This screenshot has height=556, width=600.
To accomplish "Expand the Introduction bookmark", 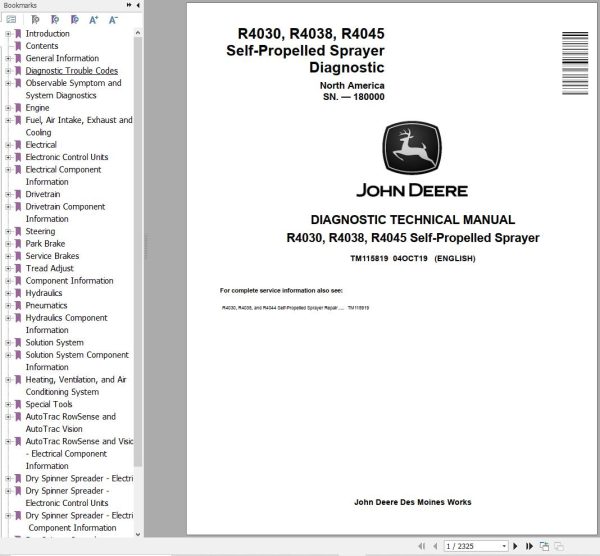I will click(8, 34).
